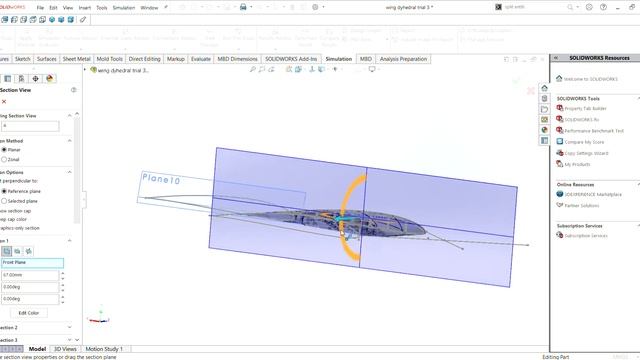The image size is (640, 360).
Task: Click the blue shaded cube icon in toolbar
Action: click(61, 19)
